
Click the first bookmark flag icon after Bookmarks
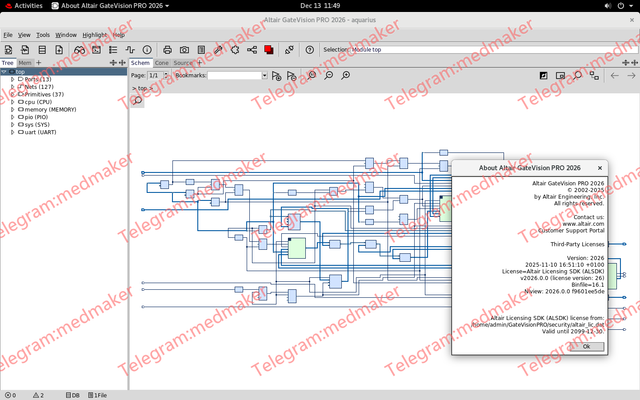tap(276, 76)
